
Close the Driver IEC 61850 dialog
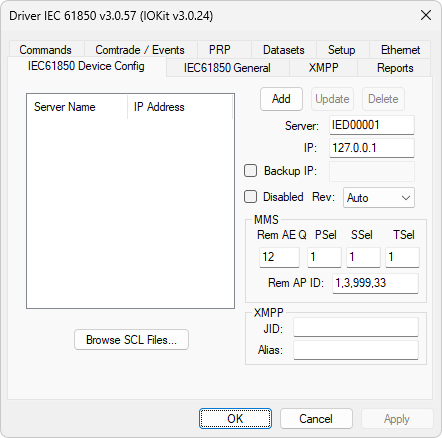426,15
